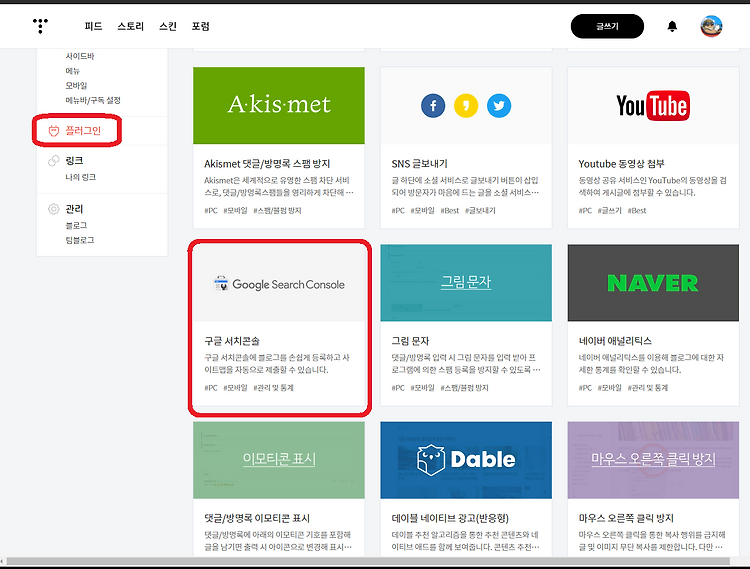750x569 pixels.
Task: Click the #스팸/불펌 방지 tag on Akismet card
Action: coord(277,210)
